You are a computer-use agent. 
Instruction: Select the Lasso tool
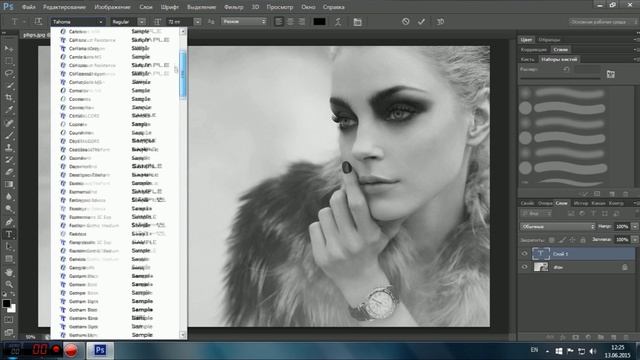9,73
